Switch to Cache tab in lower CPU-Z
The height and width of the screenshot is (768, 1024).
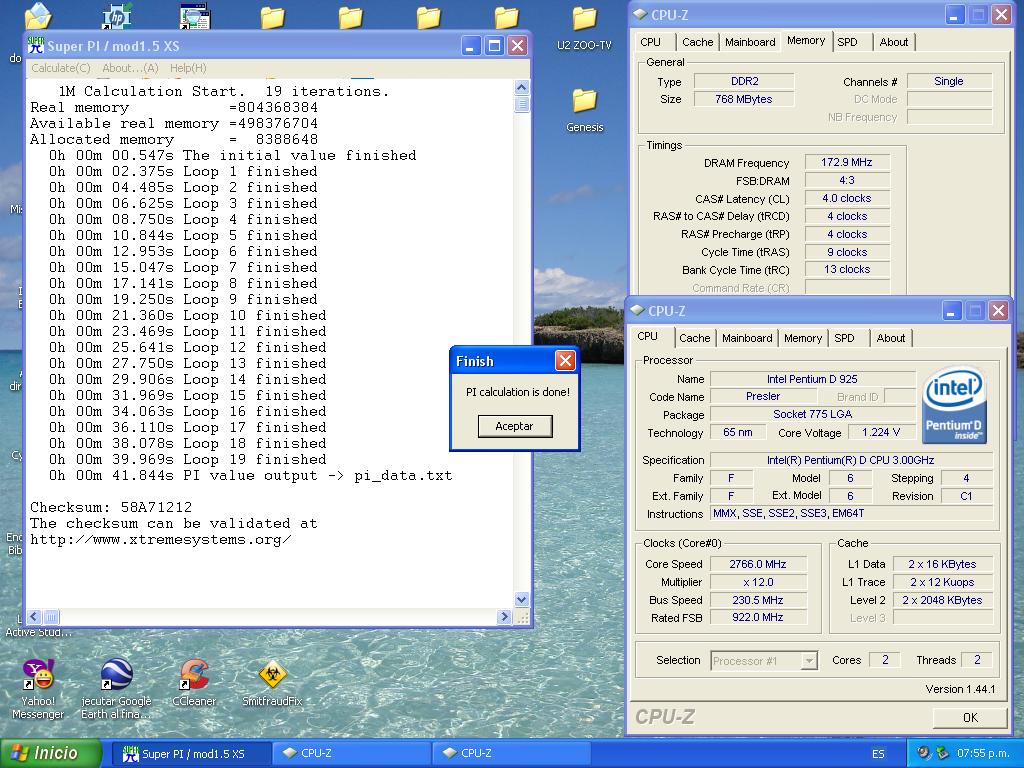pyautogui.click(x=694, y=338)
